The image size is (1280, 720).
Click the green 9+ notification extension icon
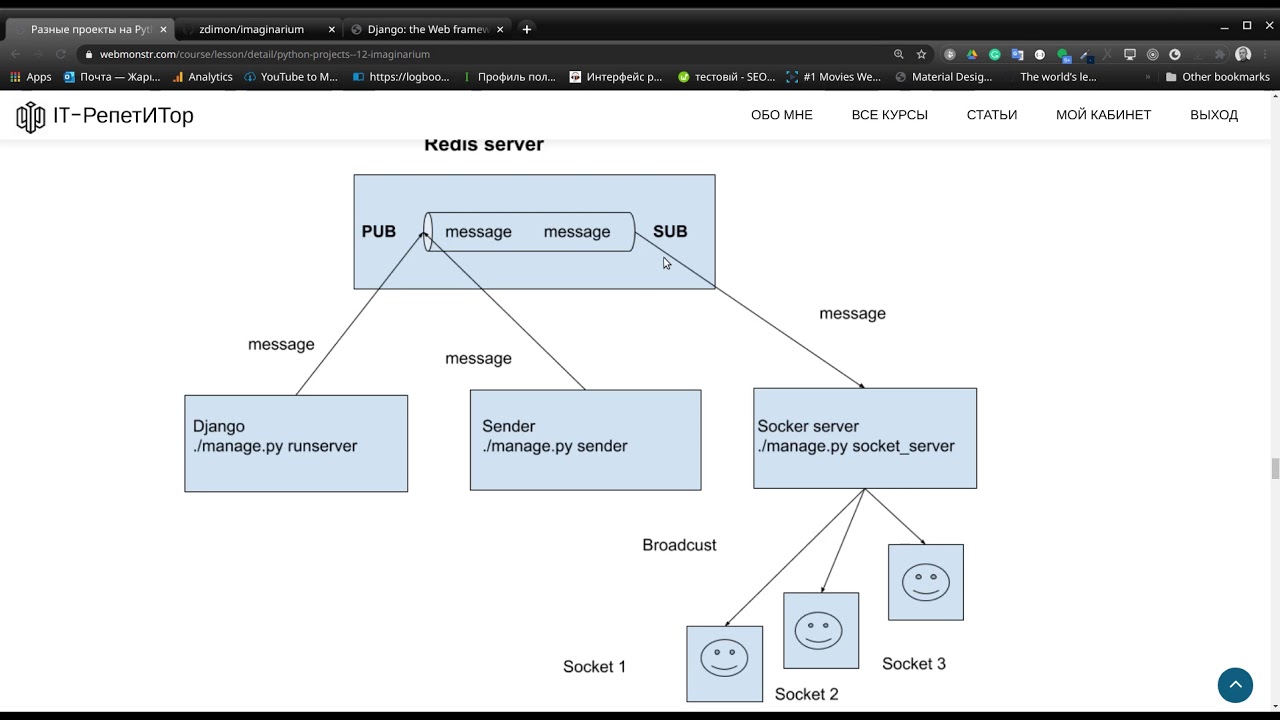[x=1064, y=55]
